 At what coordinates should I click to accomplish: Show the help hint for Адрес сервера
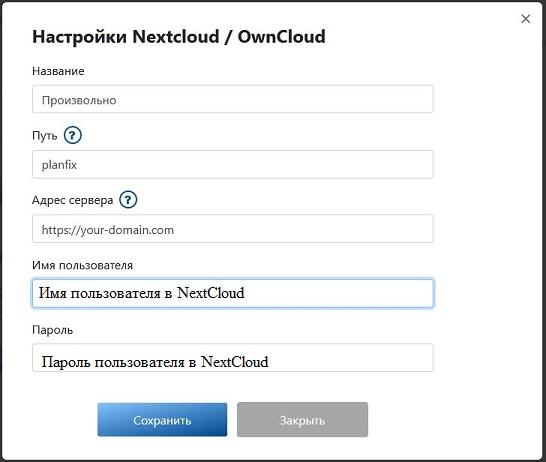click(x=128, y=200)
